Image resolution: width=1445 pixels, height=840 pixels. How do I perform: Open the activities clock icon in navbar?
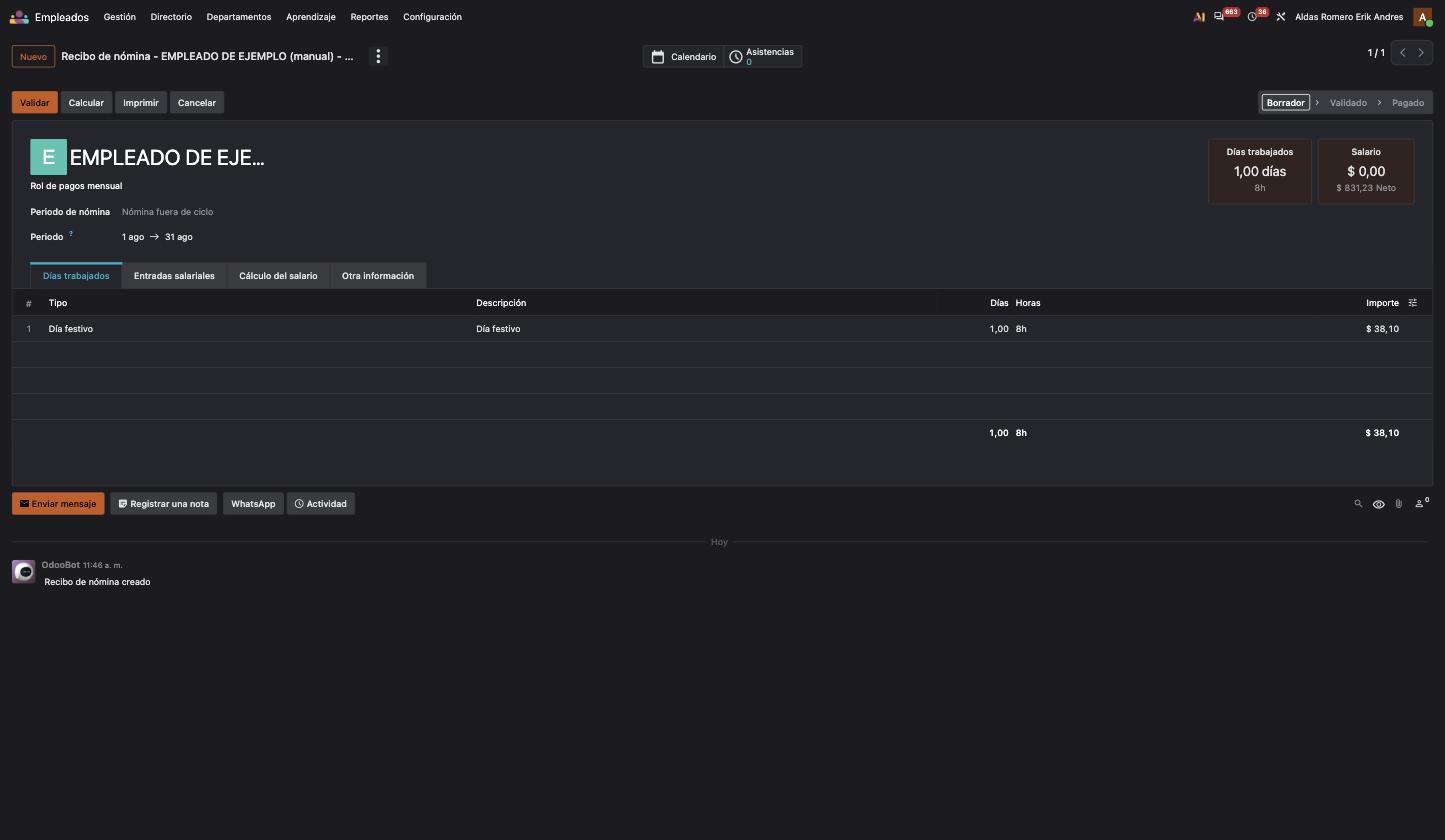click(1252, 17)
